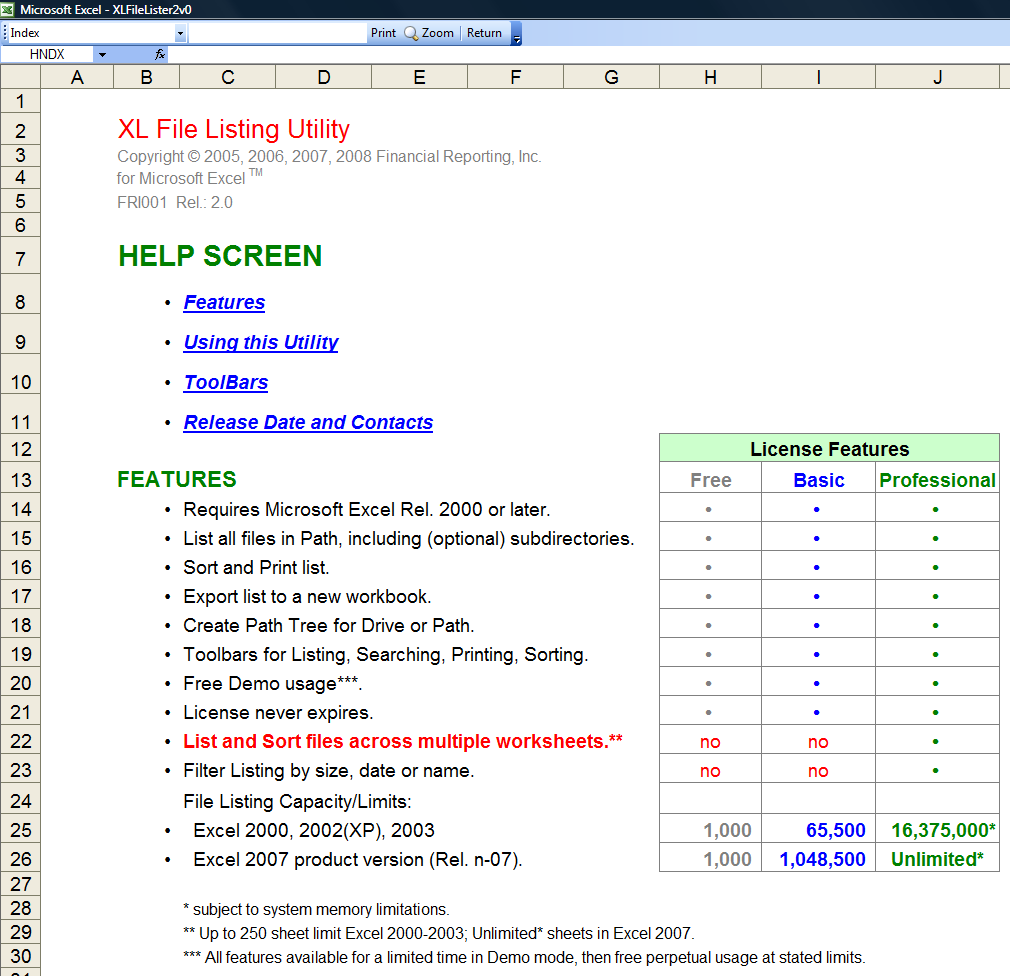Open the Index dropdown arrow
This screenshot has width=1010, height=976.
pos(180,33)
